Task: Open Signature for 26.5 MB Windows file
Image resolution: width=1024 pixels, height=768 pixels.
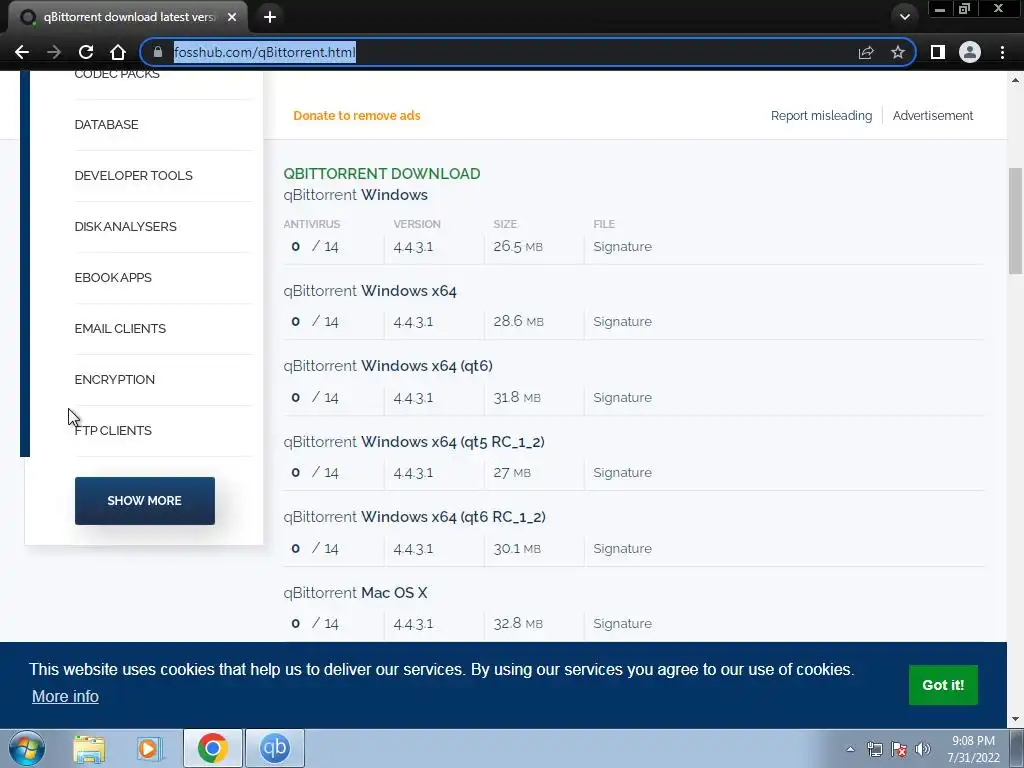Action: tap(622, 247)
